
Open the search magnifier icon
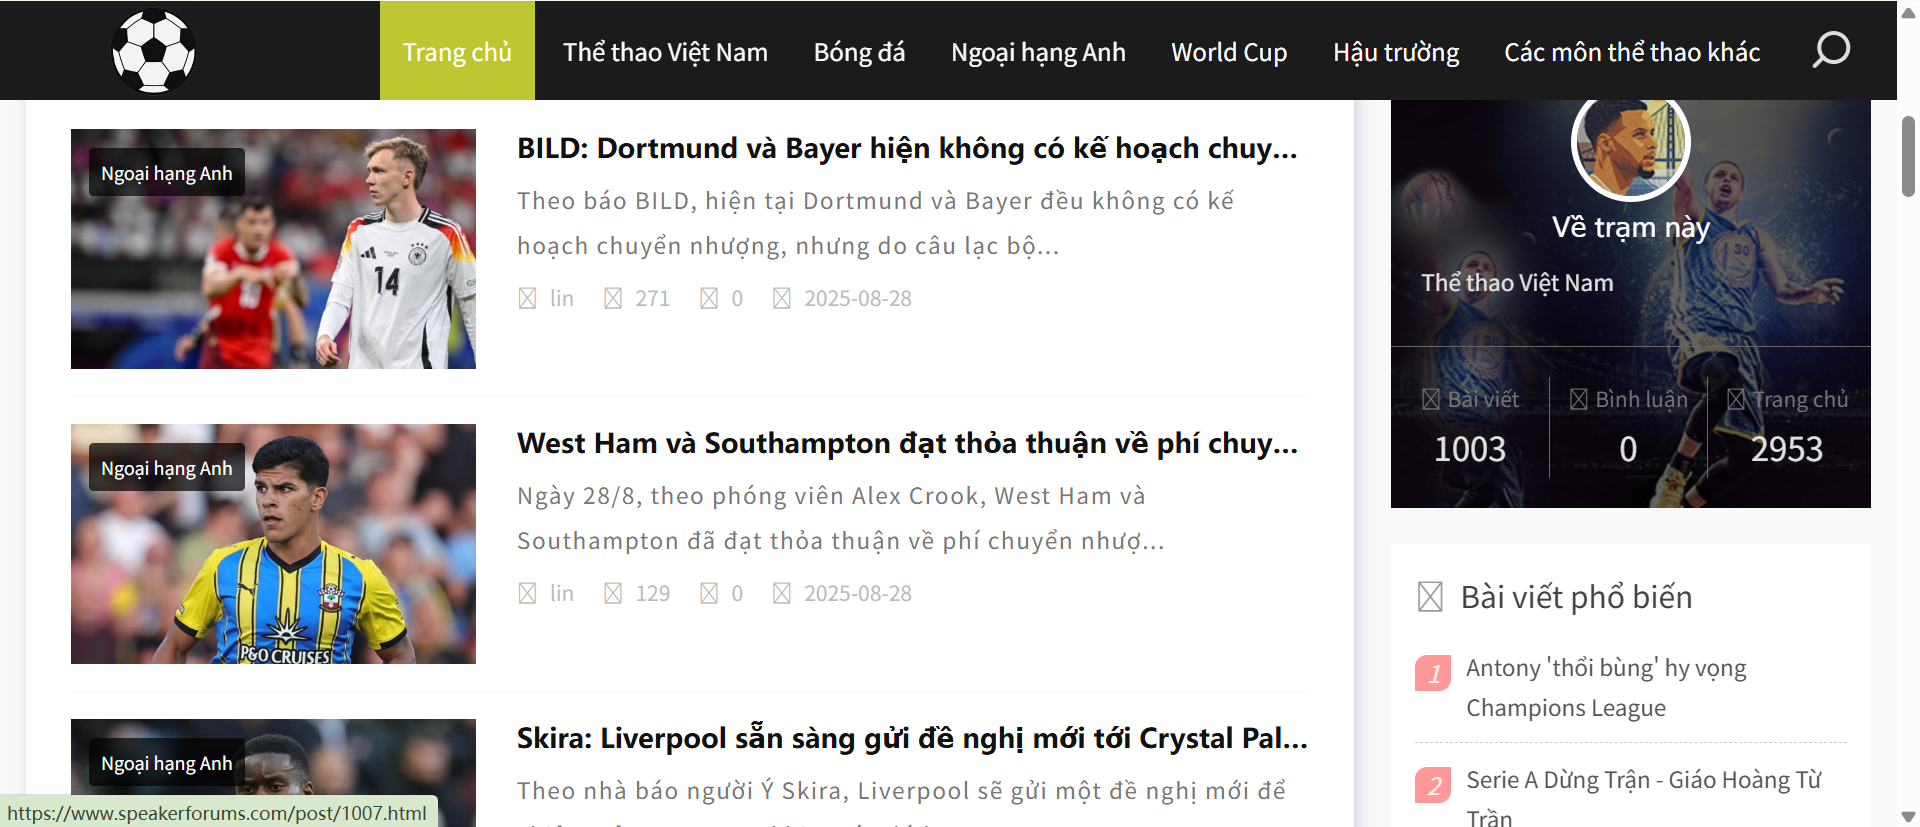pos(1831,49)
